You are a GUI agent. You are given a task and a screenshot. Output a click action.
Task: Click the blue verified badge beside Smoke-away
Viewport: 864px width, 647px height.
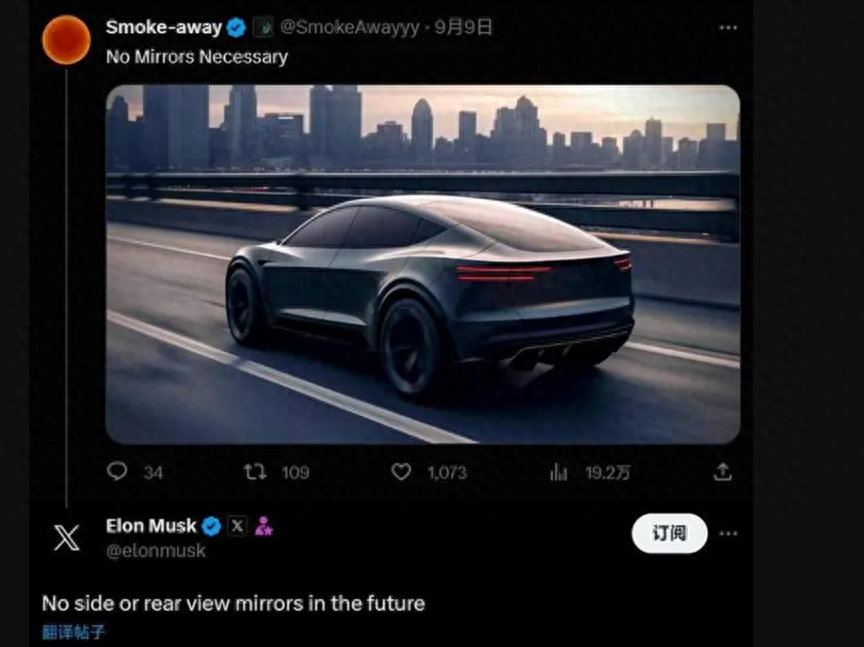tap(236, 28)
